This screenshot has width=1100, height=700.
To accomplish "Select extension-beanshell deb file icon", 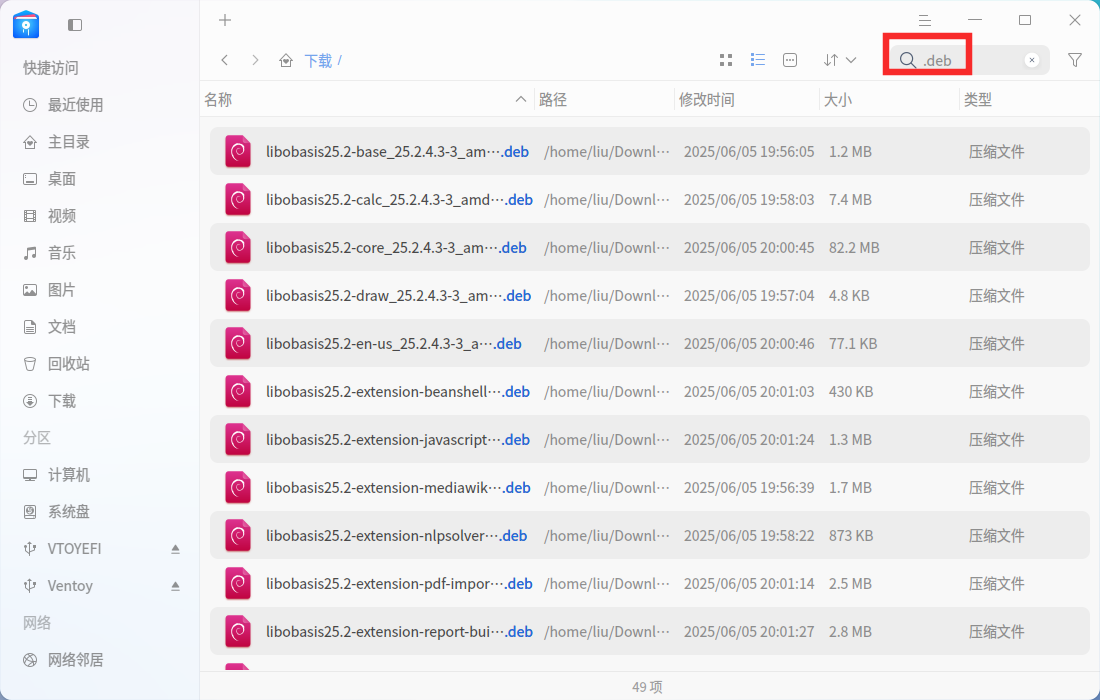I will 238,391.
